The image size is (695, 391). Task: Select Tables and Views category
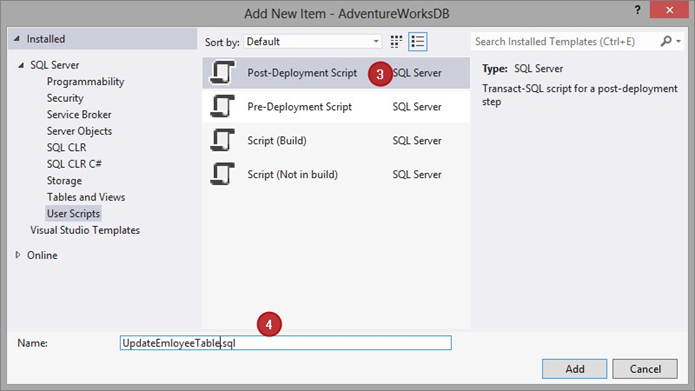click(x=86, y=197)
